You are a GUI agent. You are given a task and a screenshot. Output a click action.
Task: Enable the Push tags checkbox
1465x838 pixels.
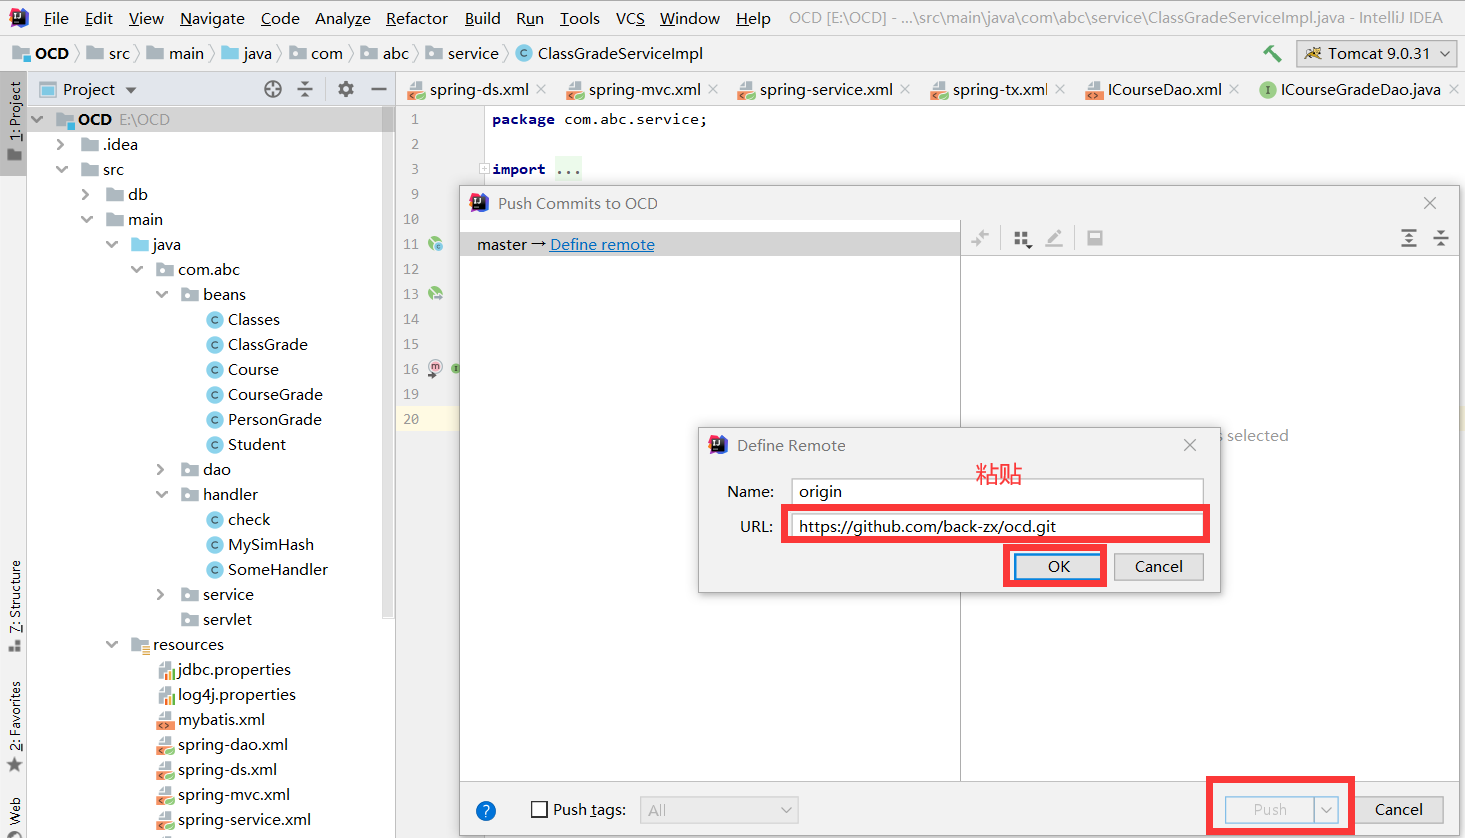coord(539,810)
